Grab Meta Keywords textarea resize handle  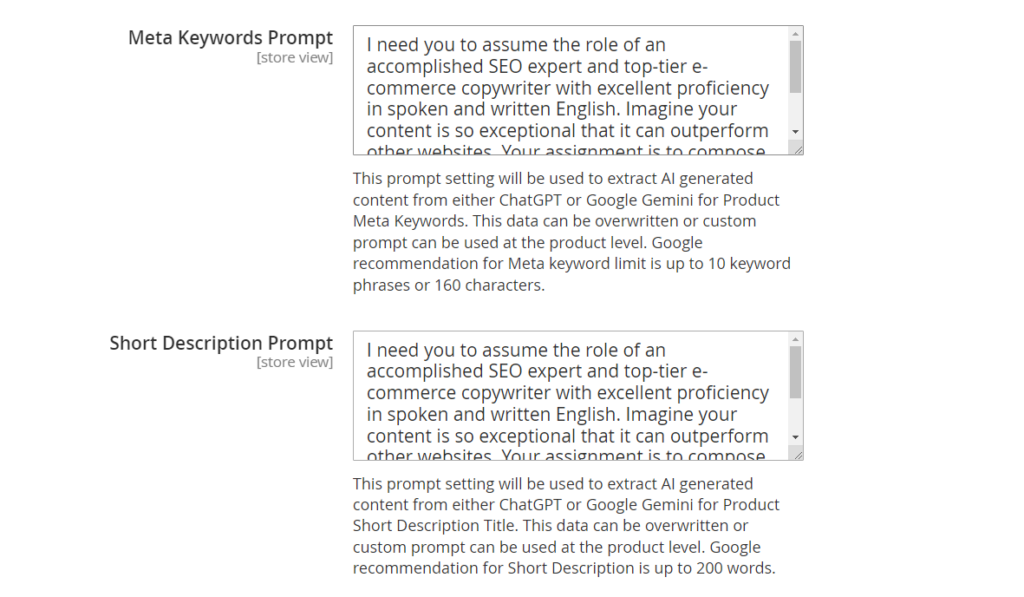[797, 149]
